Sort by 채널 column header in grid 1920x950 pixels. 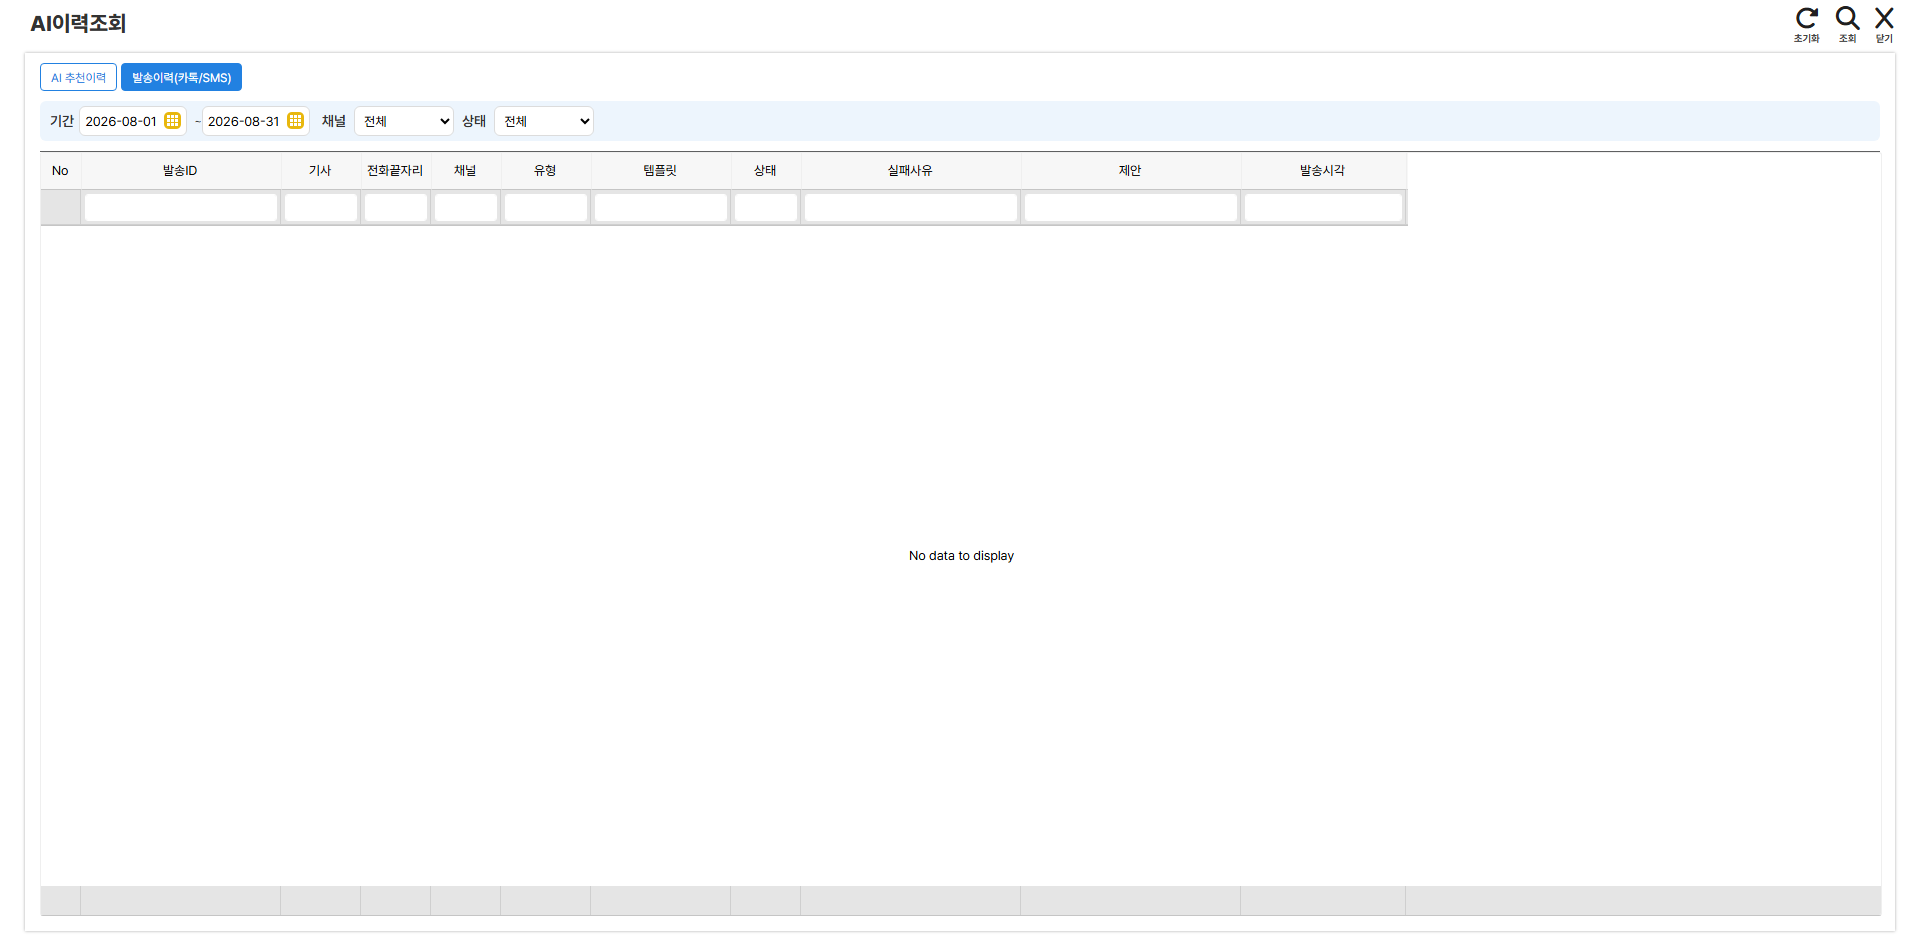click(465, 171)
